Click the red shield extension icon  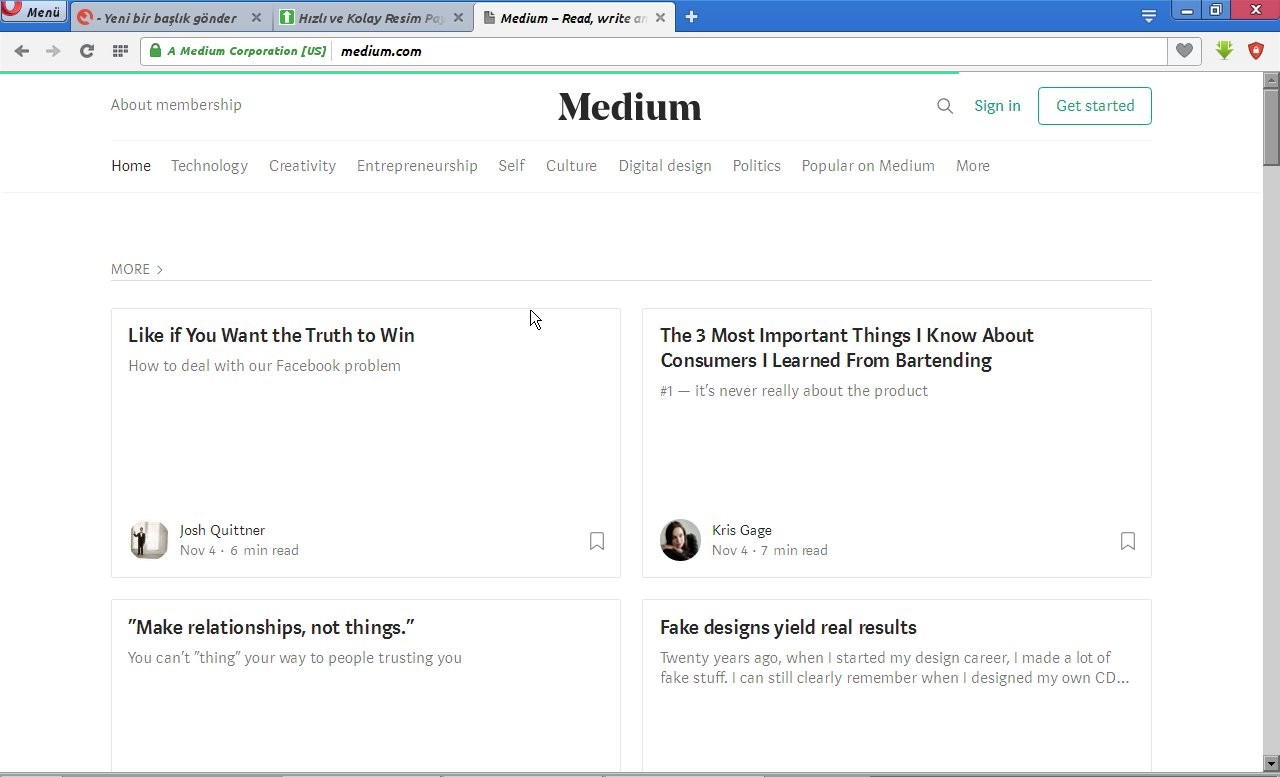click(1256, 51)
